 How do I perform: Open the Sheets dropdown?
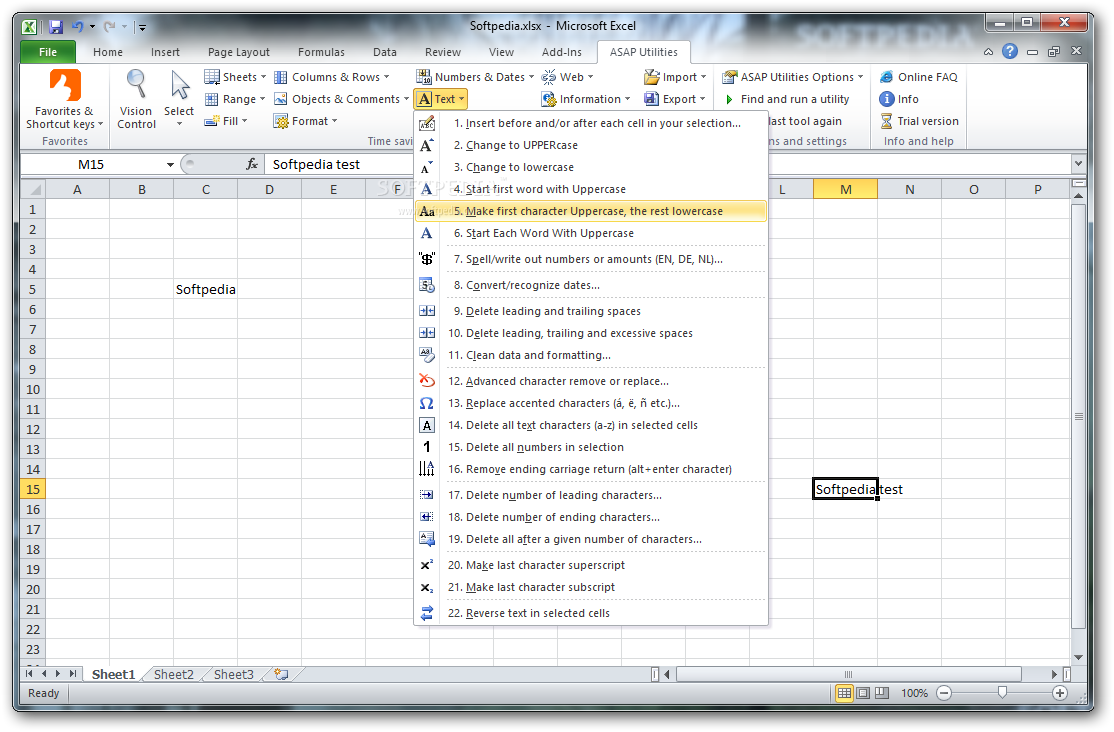click(235, 77)
